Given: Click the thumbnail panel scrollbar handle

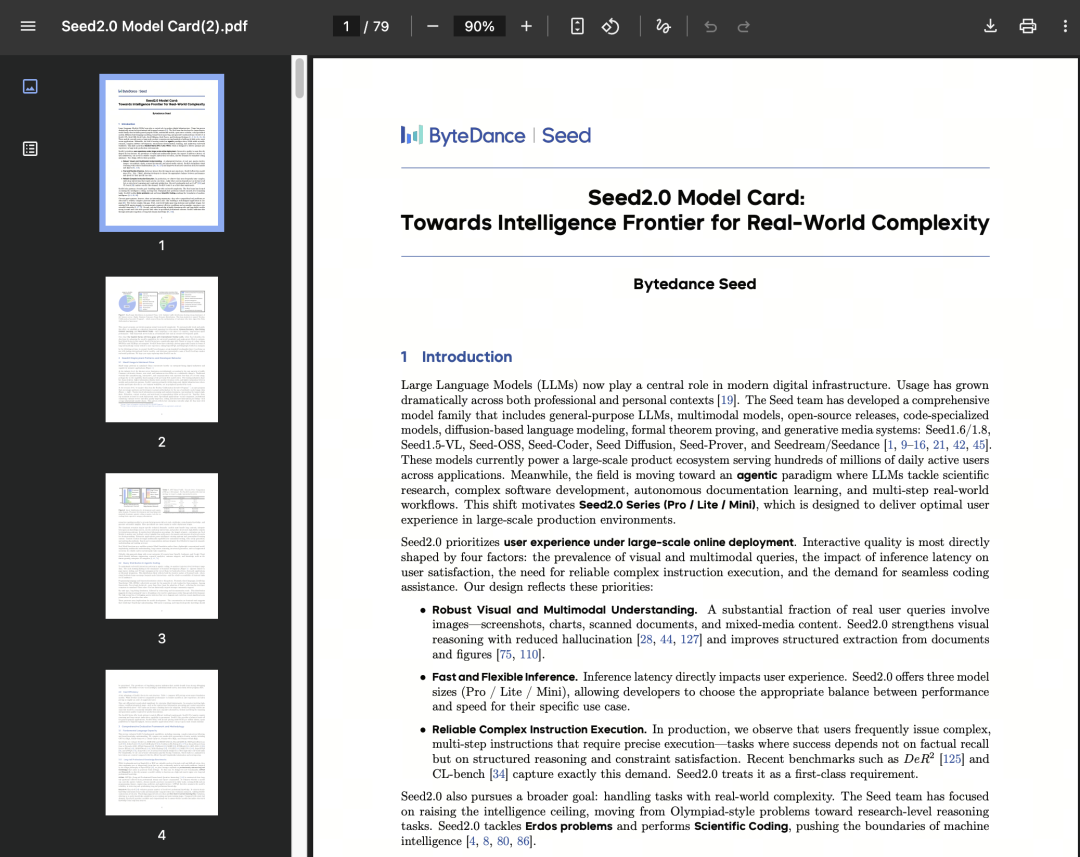Looking at the screenshot, I should (299, 79).
